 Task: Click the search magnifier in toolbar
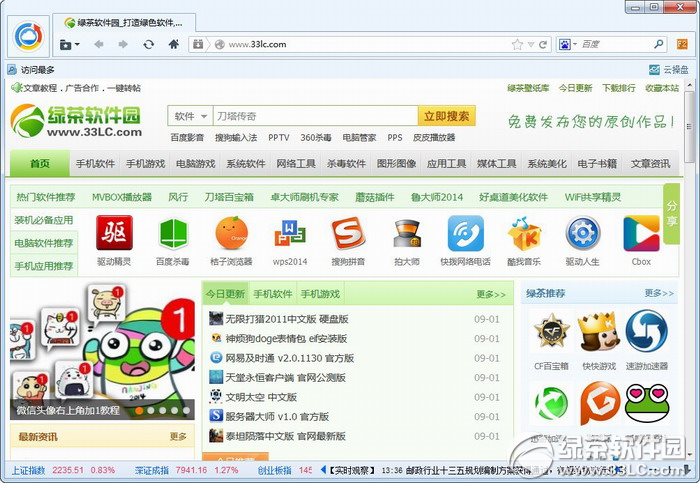pos(658,44)
